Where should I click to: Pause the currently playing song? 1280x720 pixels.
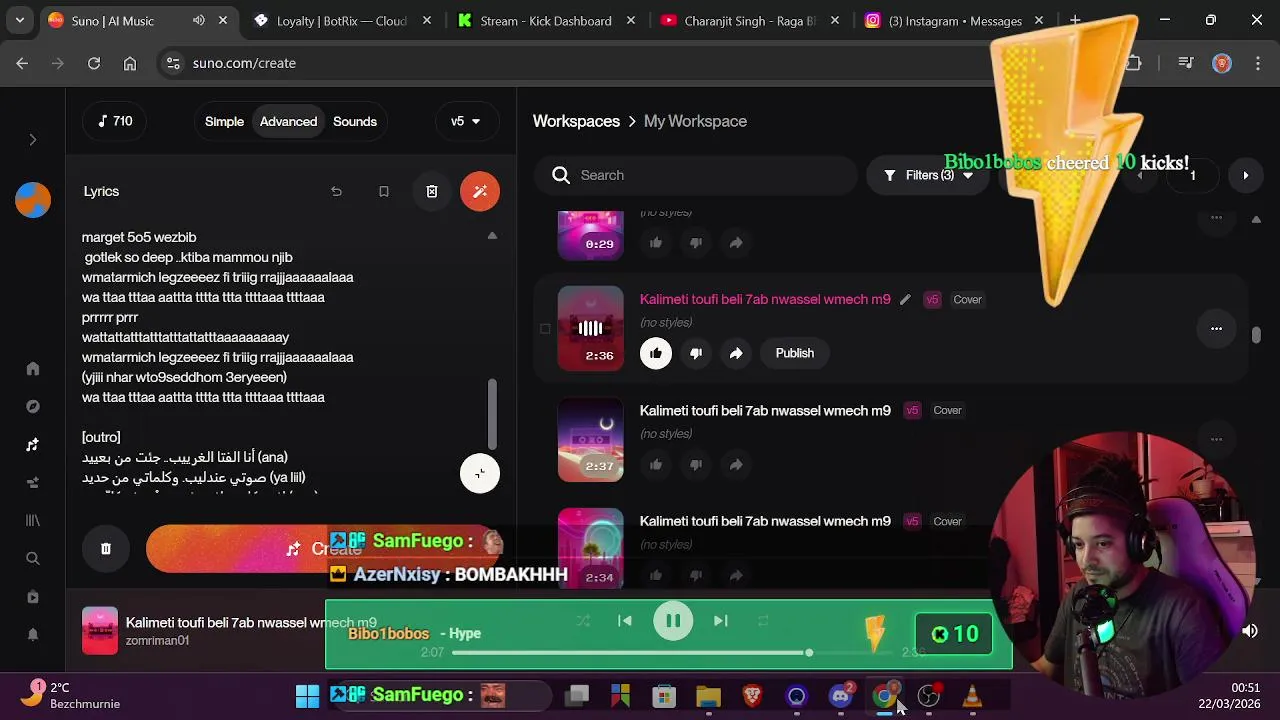click(x=673, y=621)
